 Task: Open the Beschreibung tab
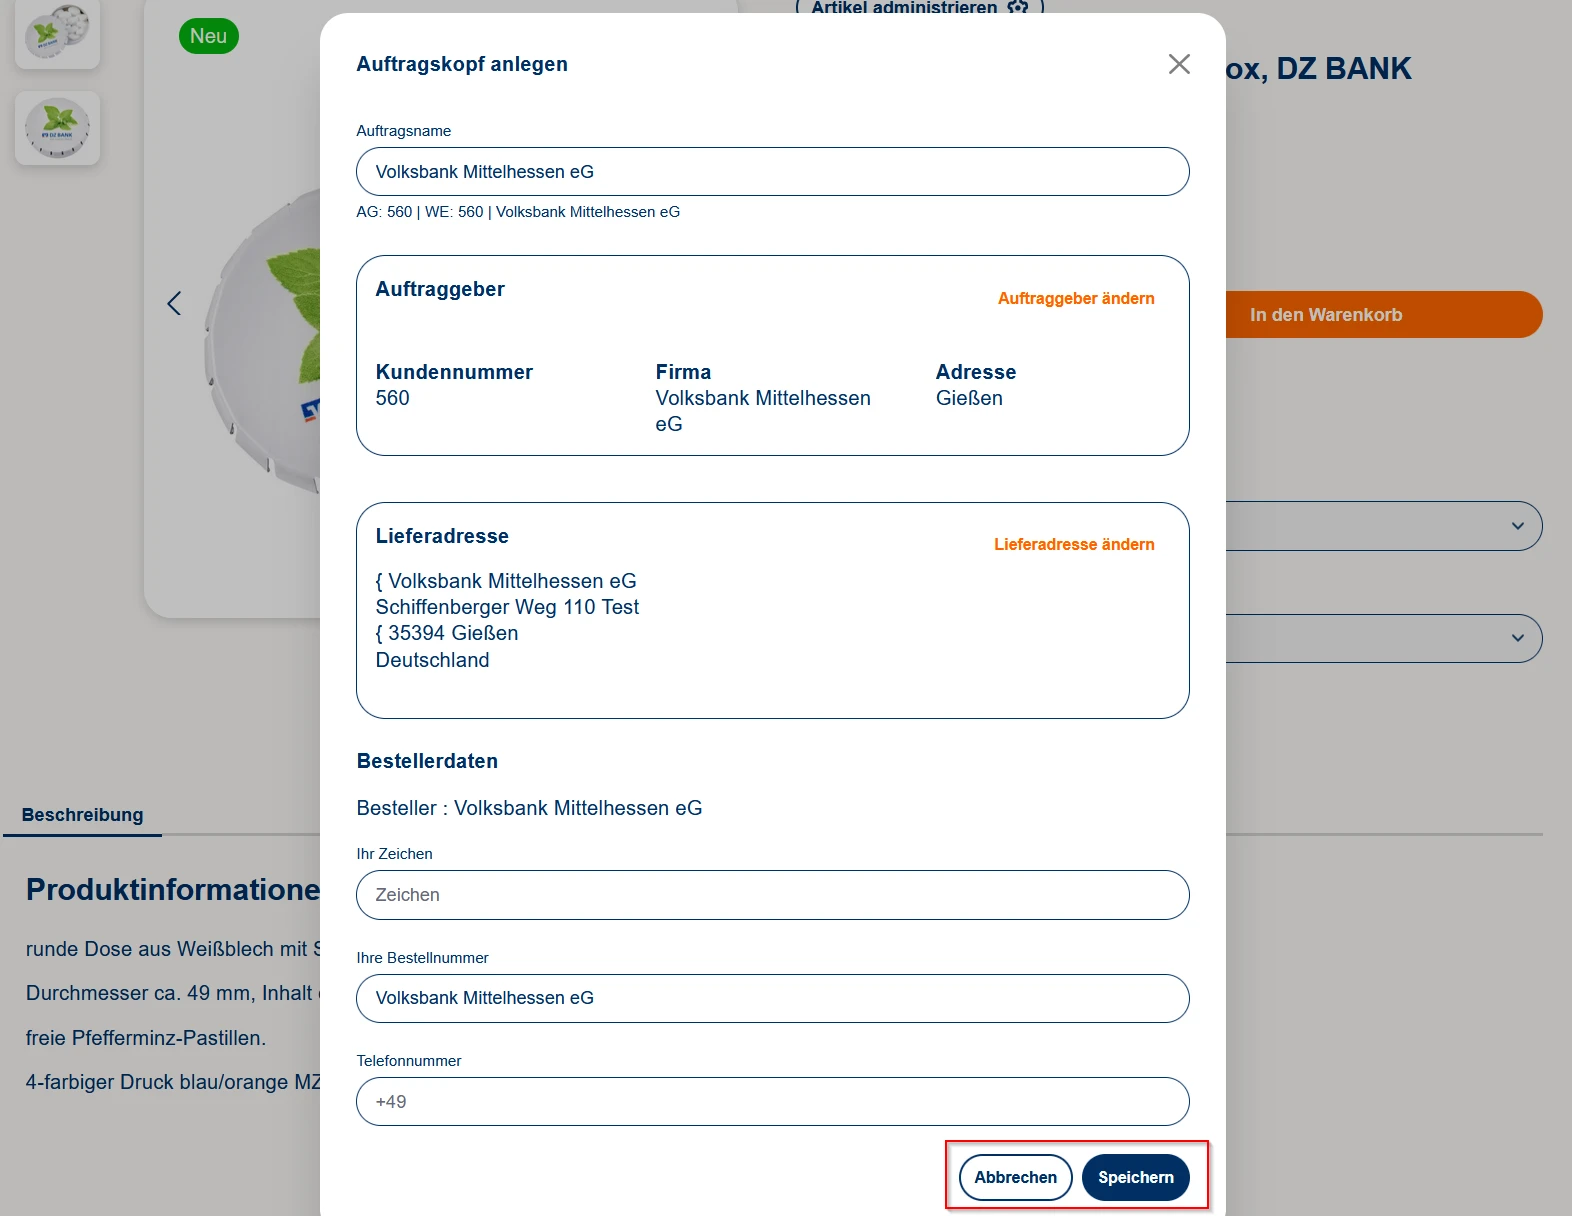point(82,815)
